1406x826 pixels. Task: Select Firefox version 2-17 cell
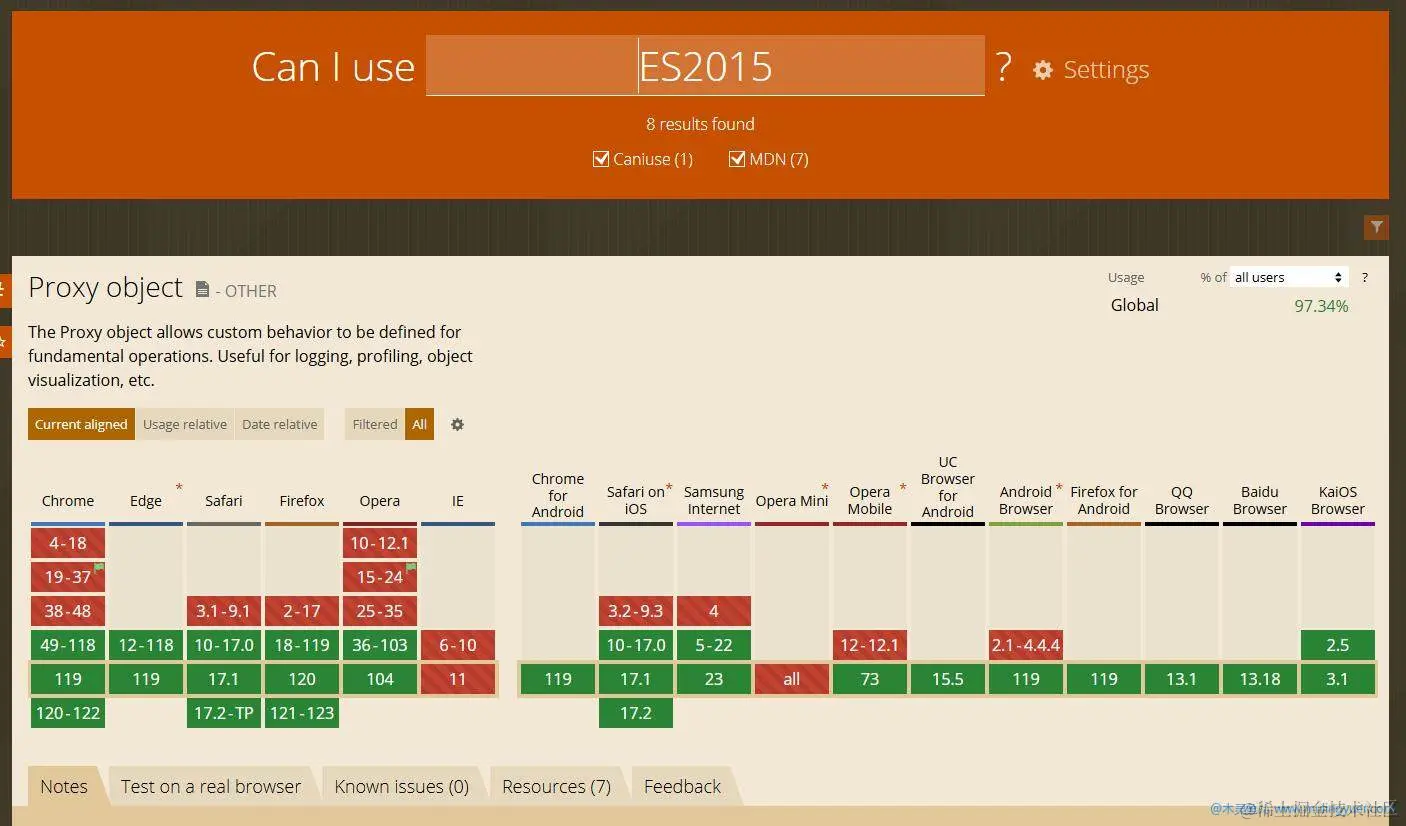pyautogui.click(x=302, y=611)
